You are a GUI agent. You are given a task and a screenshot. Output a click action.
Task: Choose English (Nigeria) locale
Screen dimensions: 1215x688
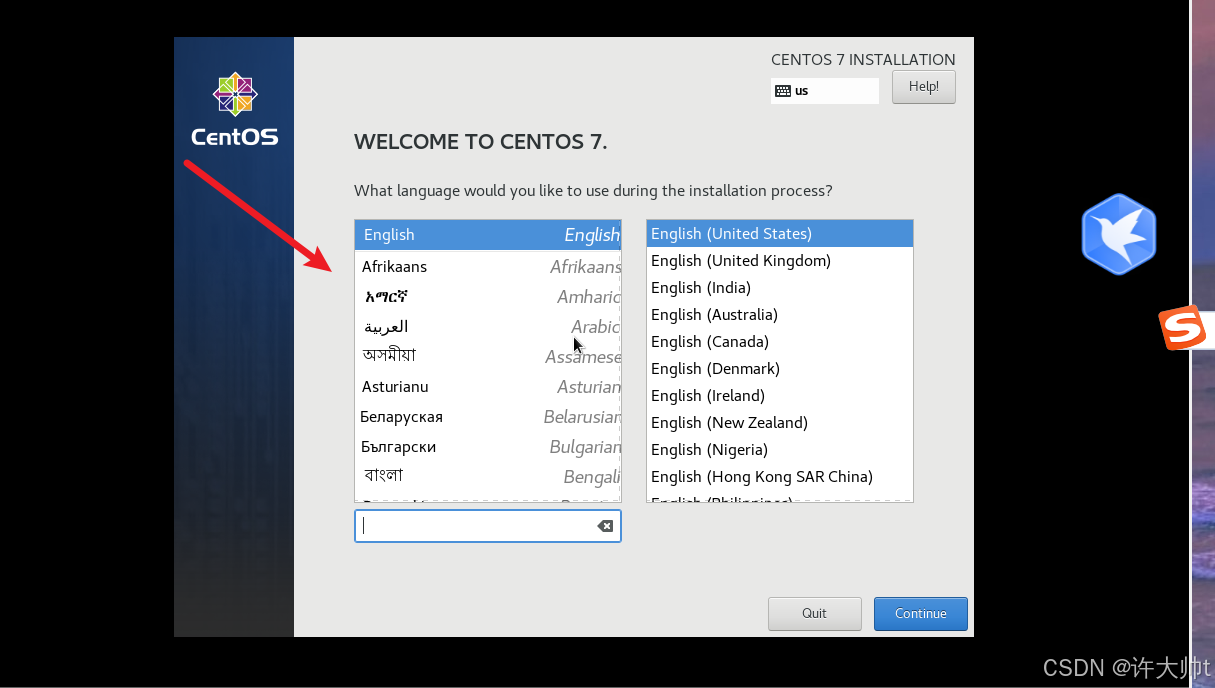pyautogui.click(x=780, y=450)
